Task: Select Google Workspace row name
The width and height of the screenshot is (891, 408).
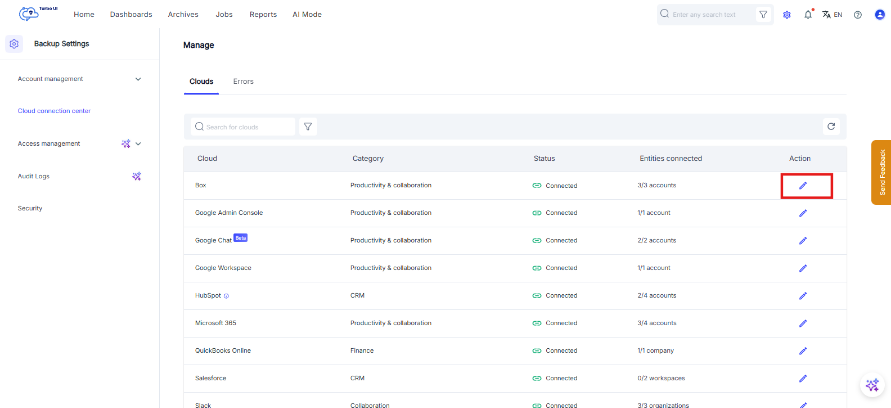Action: (223, 268)
